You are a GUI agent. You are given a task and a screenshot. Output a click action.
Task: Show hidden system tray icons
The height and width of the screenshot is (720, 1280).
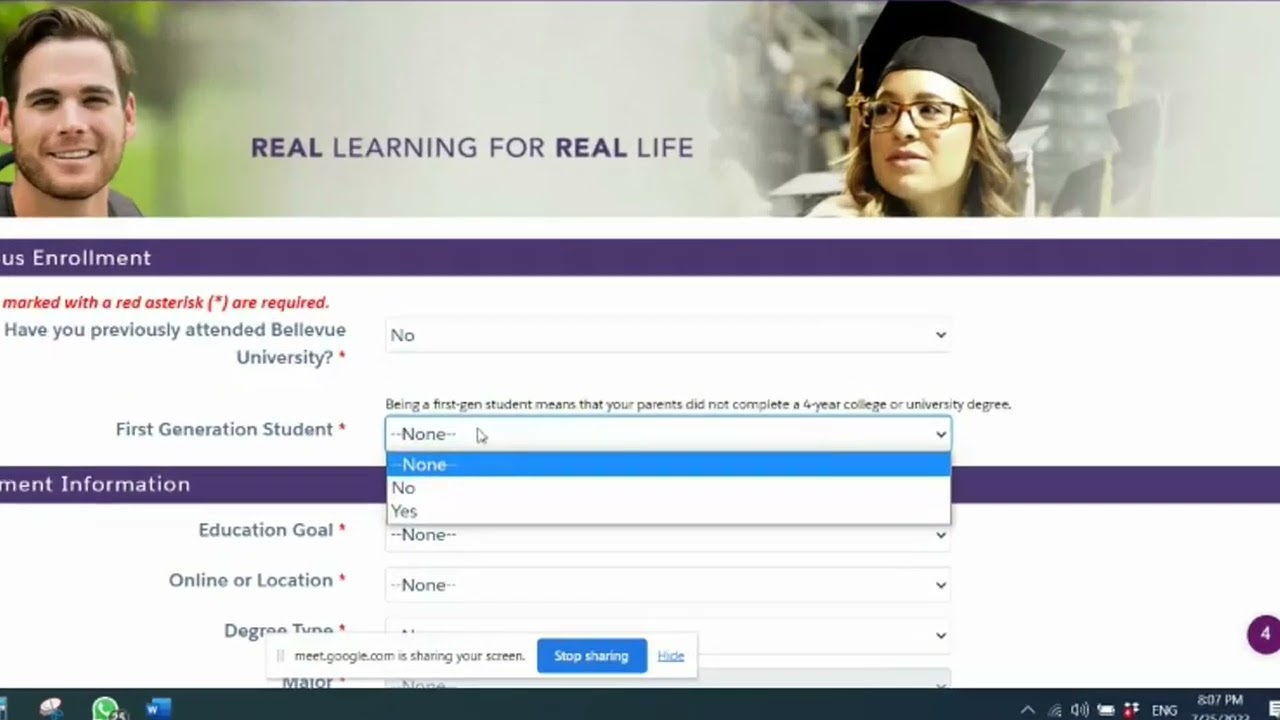pyautogui.click(x=1027, y=710)
